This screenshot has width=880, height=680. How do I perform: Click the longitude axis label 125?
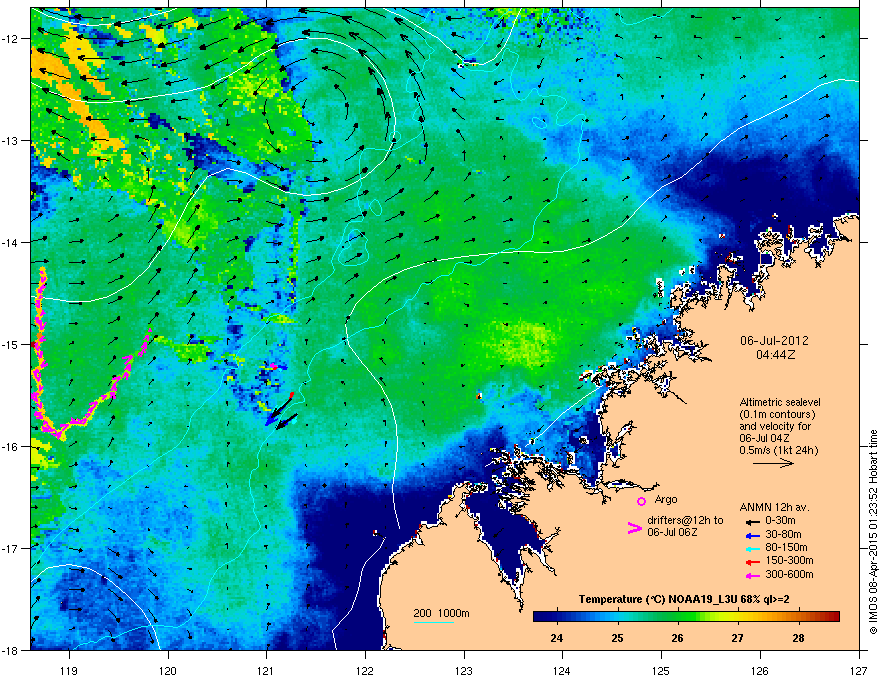(661, 671)
